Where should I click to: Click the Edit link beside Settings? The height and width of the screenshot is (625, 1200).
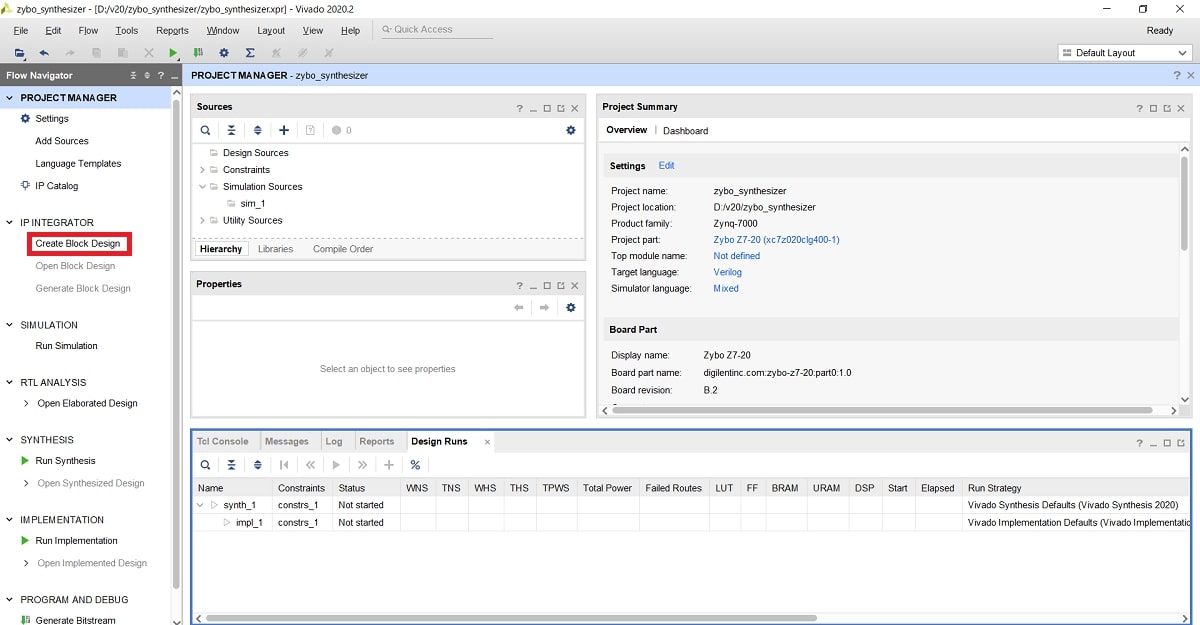(666, 166)
